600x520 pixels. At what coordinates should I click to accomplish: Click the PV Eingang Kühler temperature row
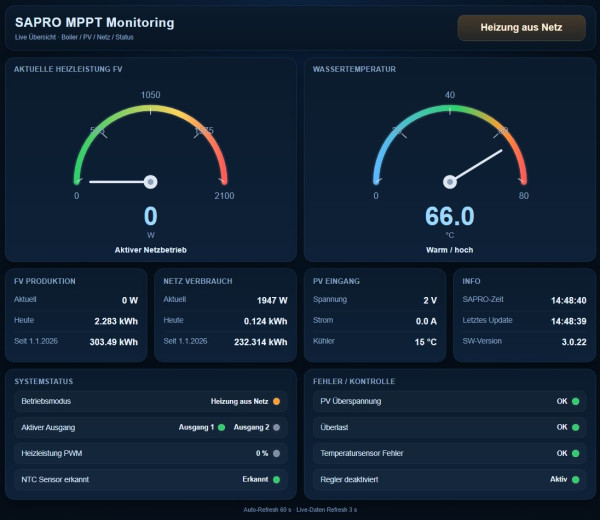click(373, 342)
